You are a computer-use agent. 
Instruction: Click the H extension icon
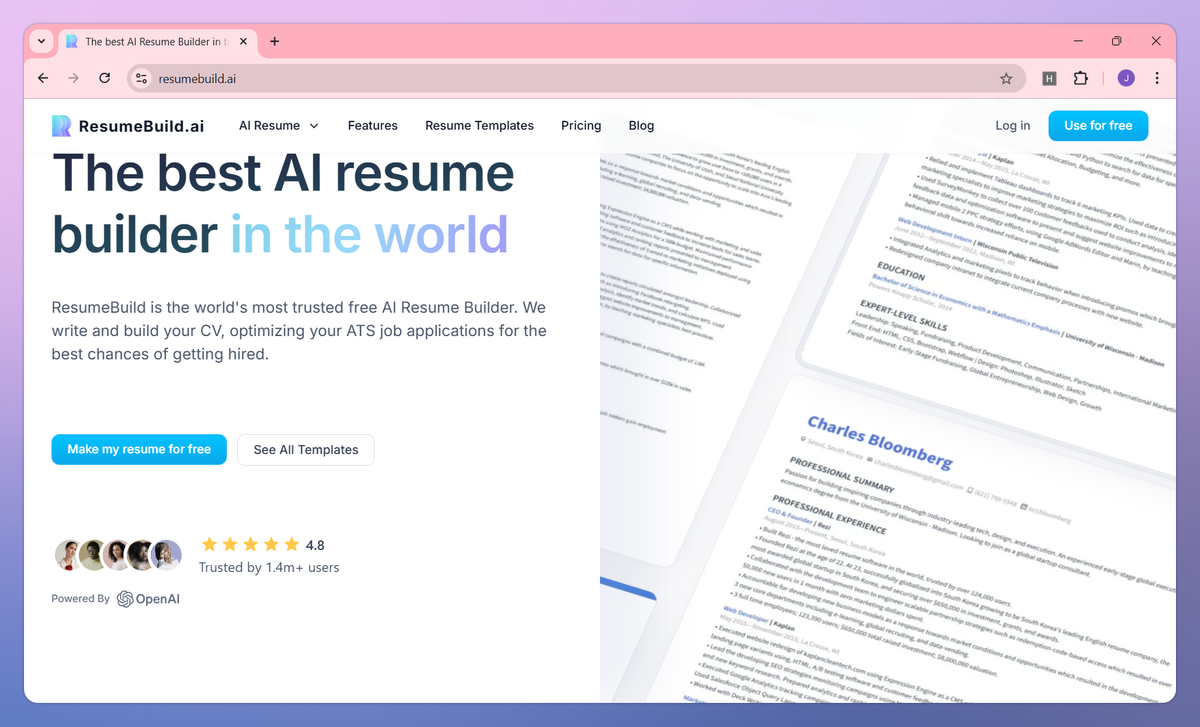point(1049,78)
